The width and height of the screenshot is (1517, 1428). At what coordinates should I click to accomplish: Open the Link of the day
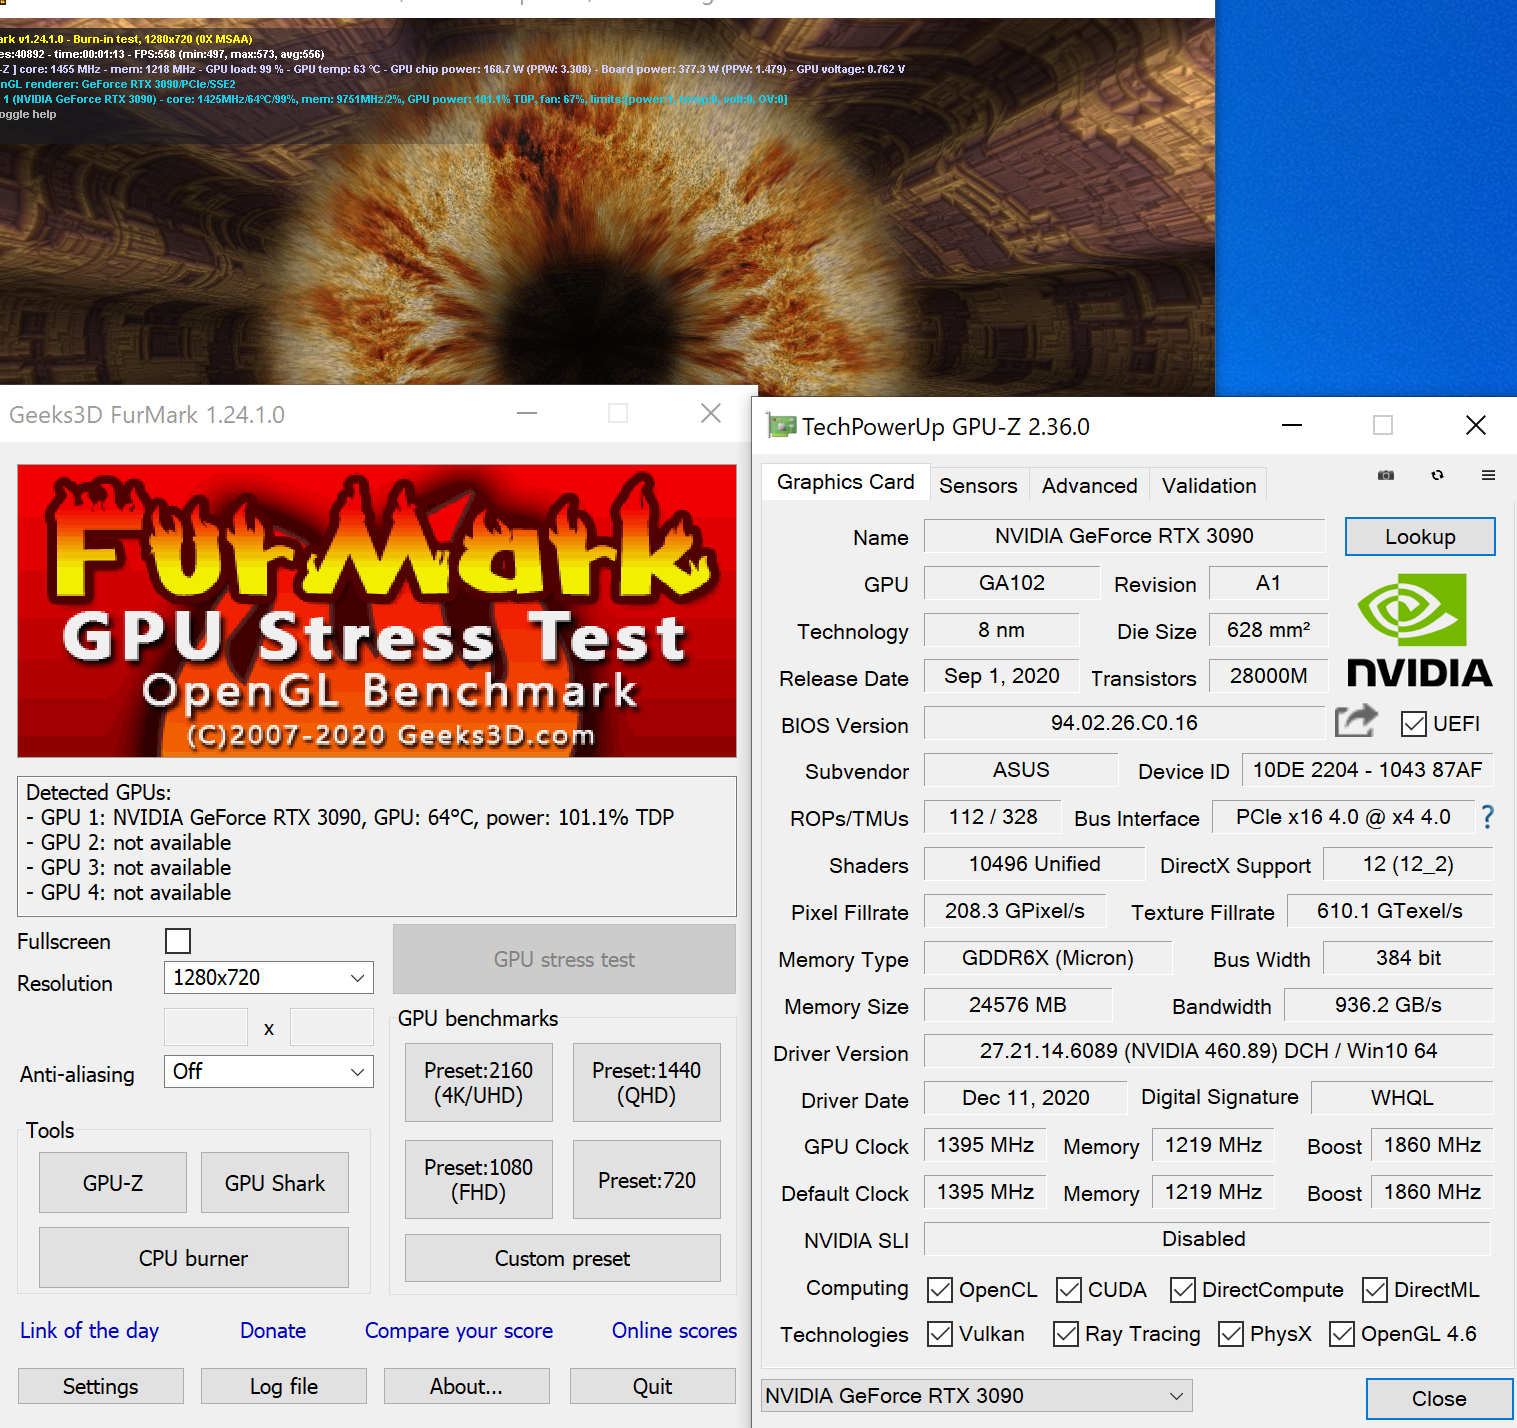(89, 1330)
